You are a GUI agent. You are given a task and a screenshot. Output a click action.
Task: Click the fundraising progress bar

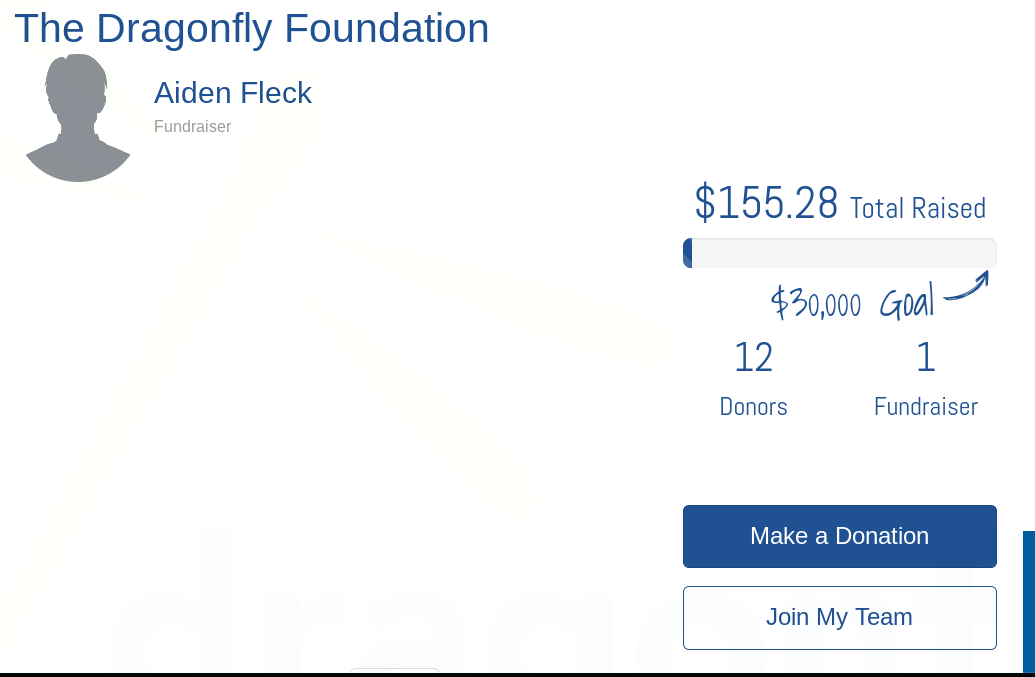pyautogui.click(x=840, y=253)
